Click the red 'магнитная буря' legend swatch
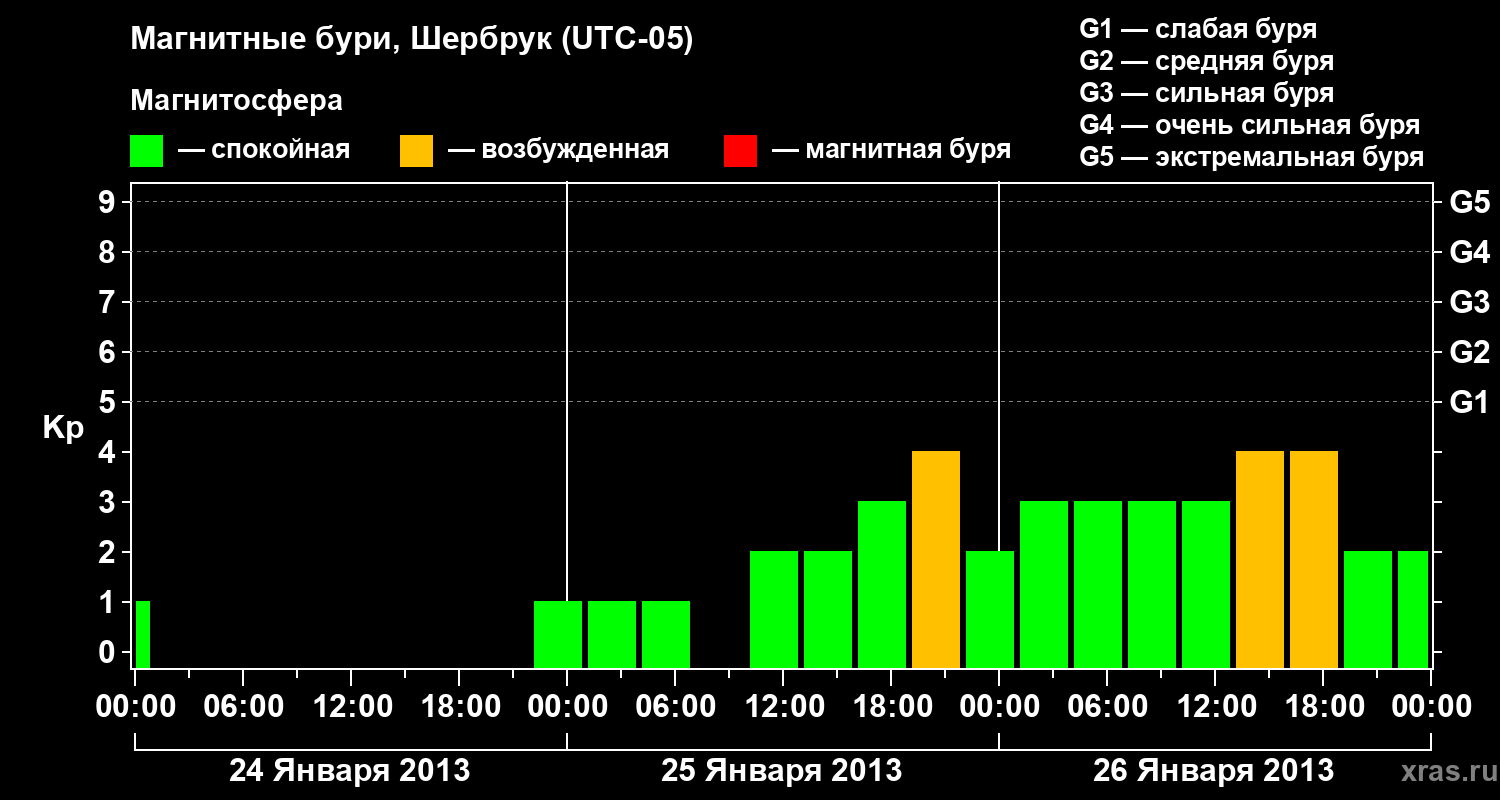1500x800 pixels. pyautogui.click(x=740, y=151)
